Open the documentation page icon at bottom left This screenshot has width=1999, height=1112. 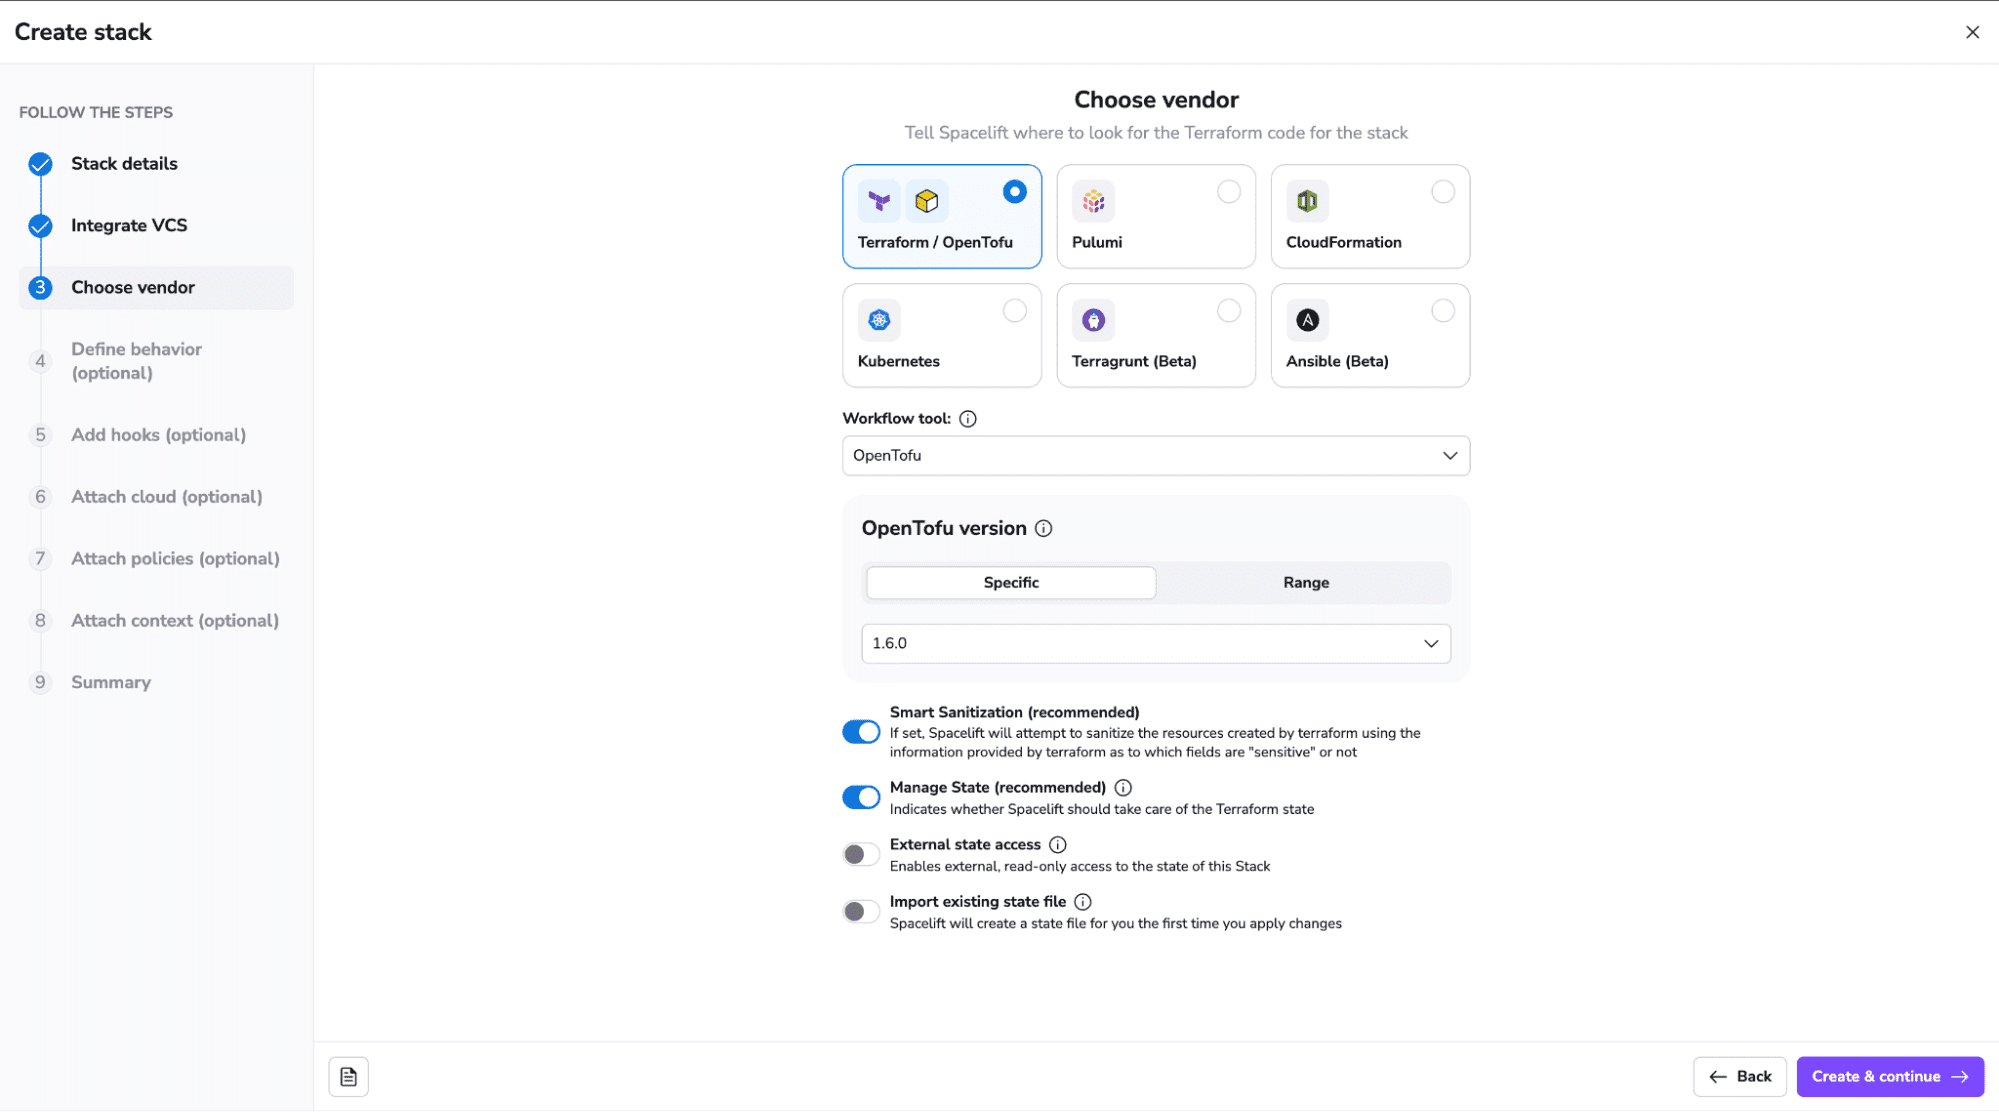pyautogui.click(x=348, y=1077)
